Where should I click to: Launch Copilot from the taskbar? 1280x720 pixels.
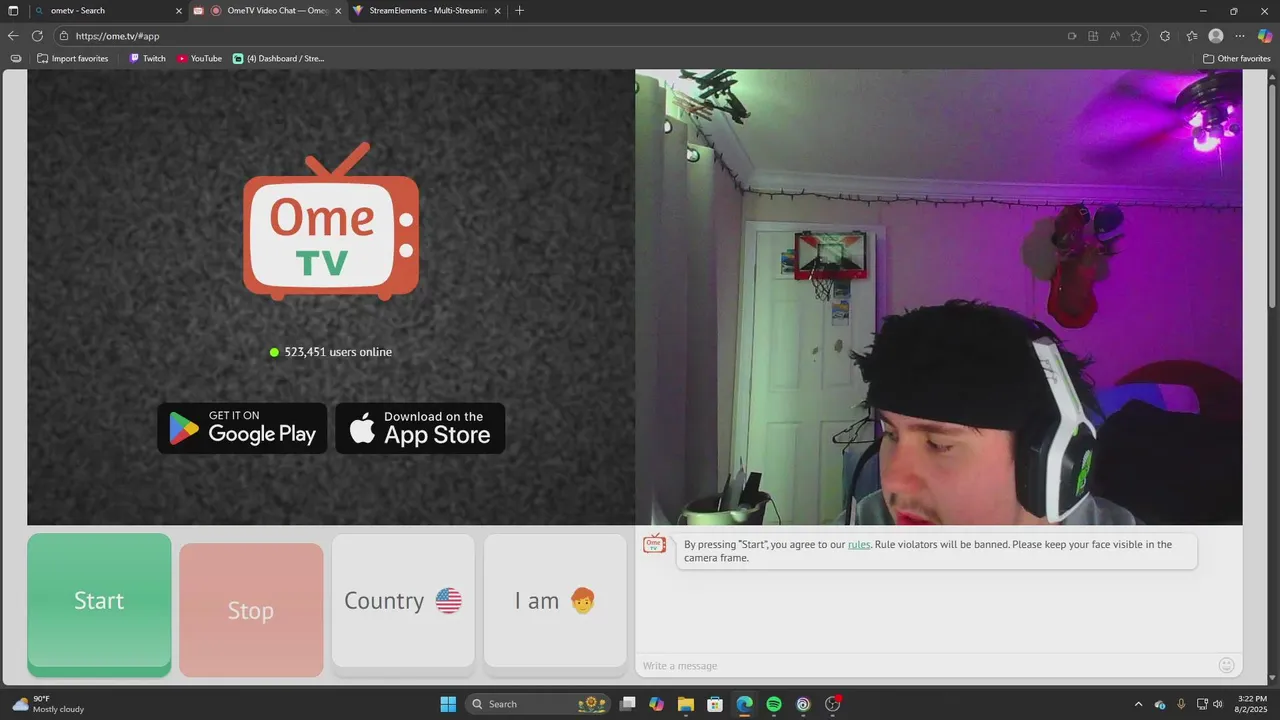[x=656, y=704]
